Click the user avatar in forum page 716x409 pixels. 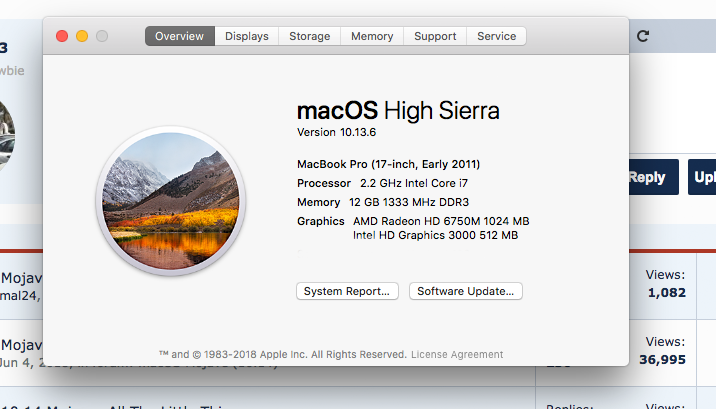tap(6, 136)
